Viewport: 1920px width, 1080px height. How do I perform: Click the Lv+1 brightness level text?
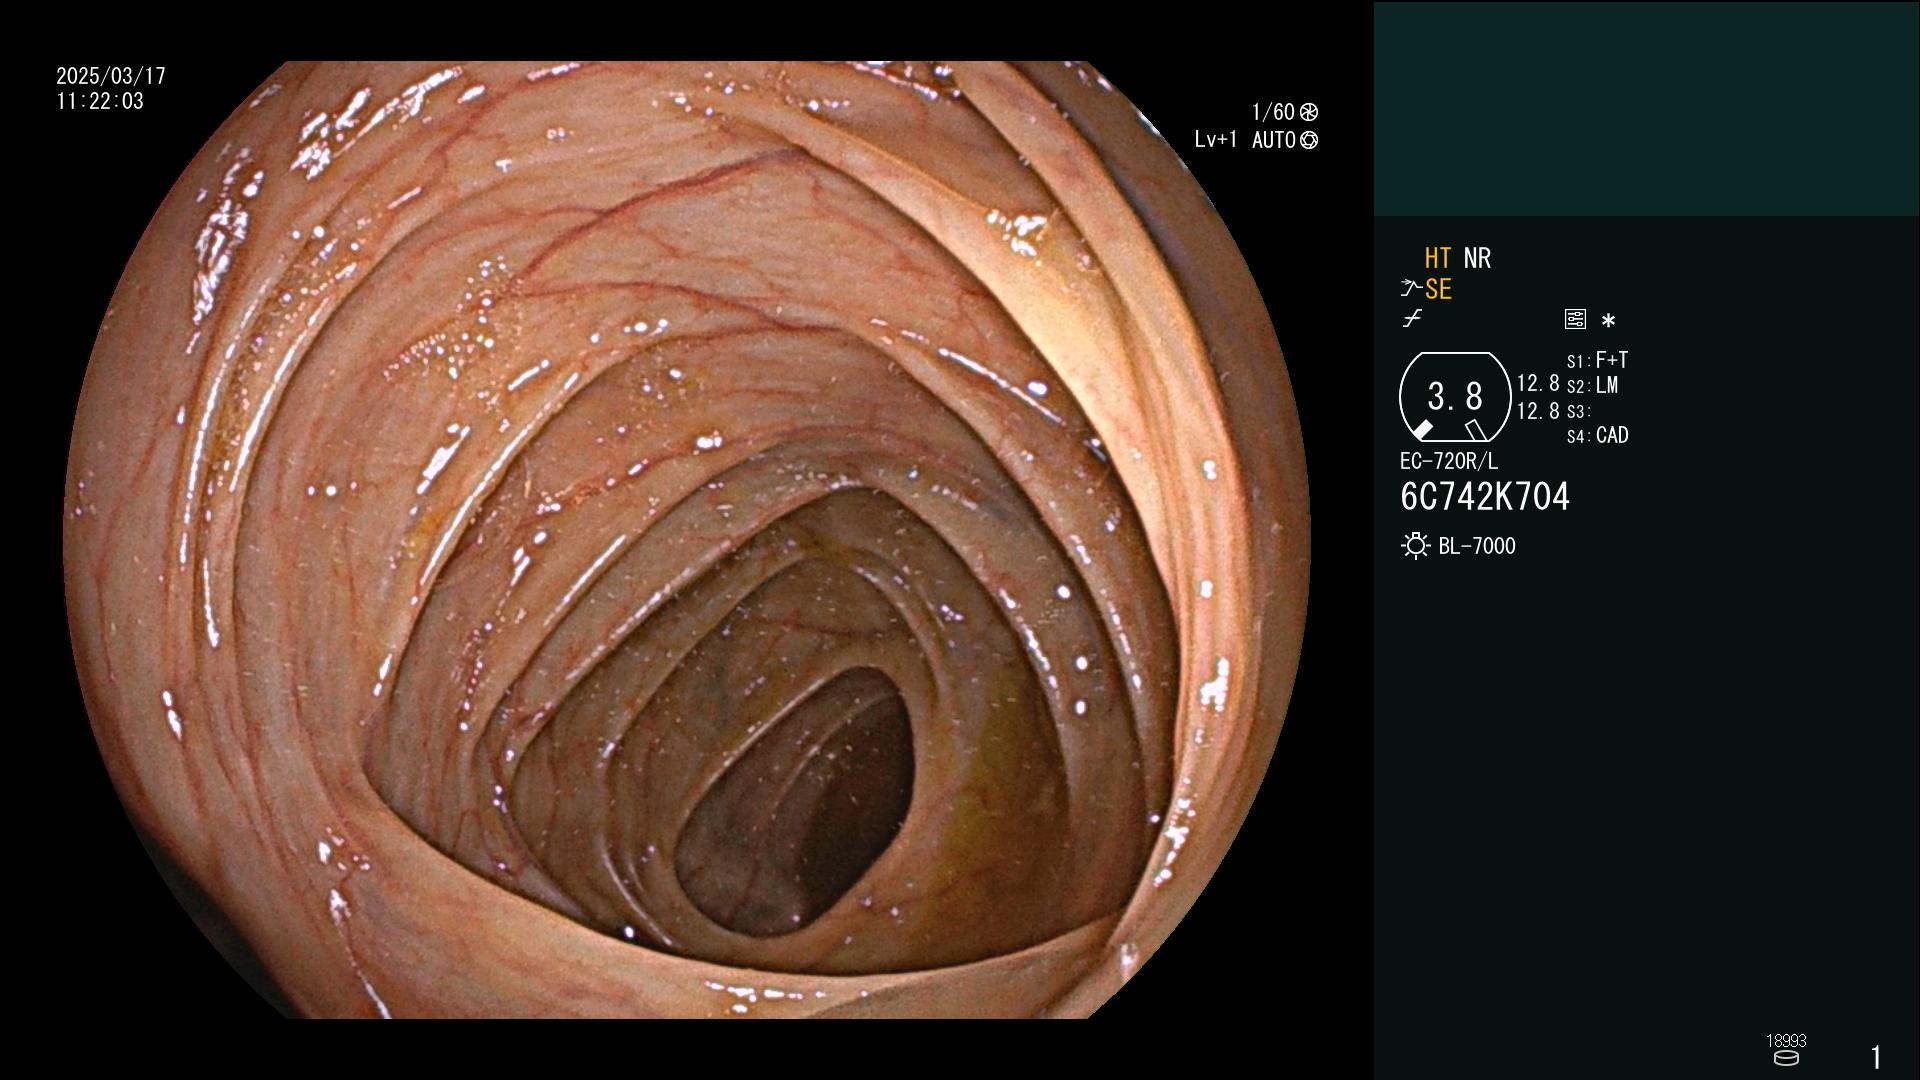[1215, 140]
